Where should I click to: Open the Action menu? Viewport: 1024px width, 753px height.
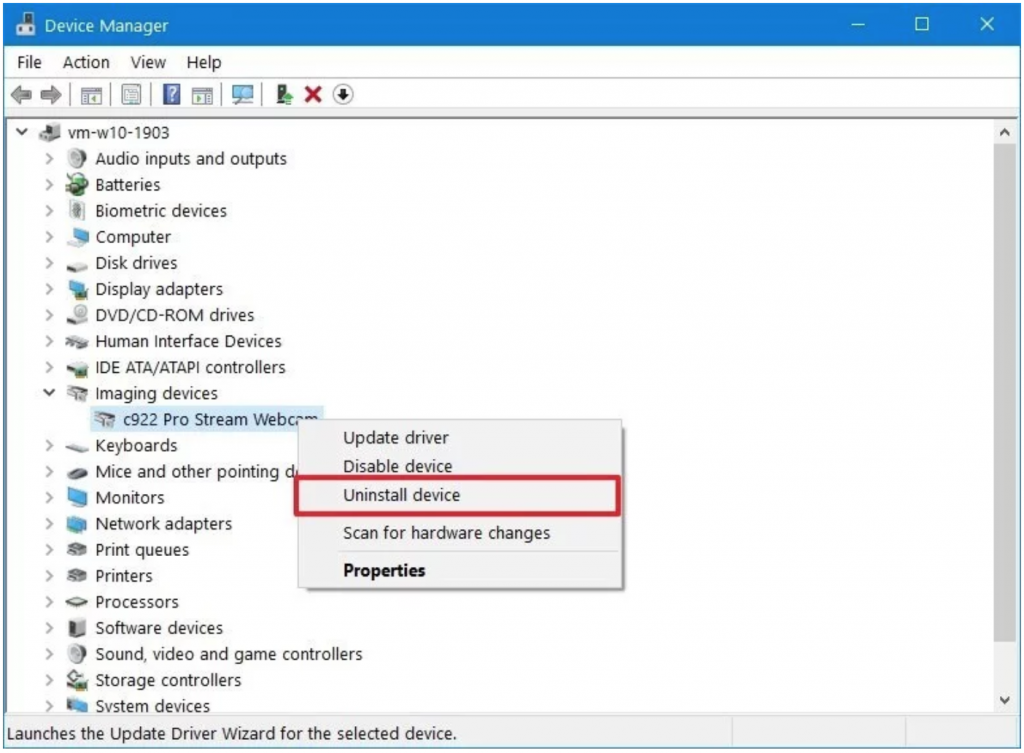(x=86, y=62)
